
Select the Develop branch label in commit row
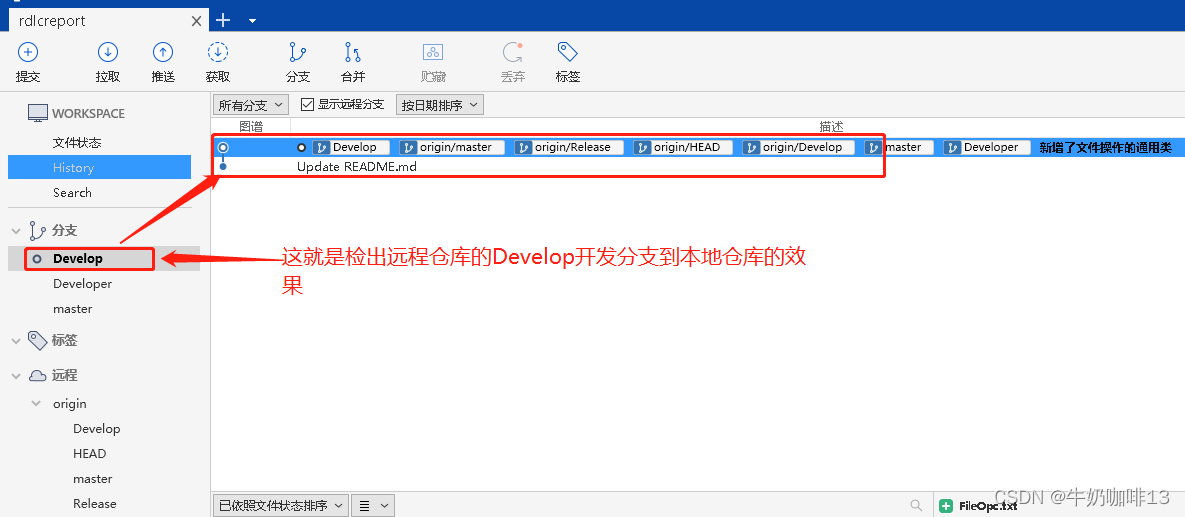[x=351, y=147]
